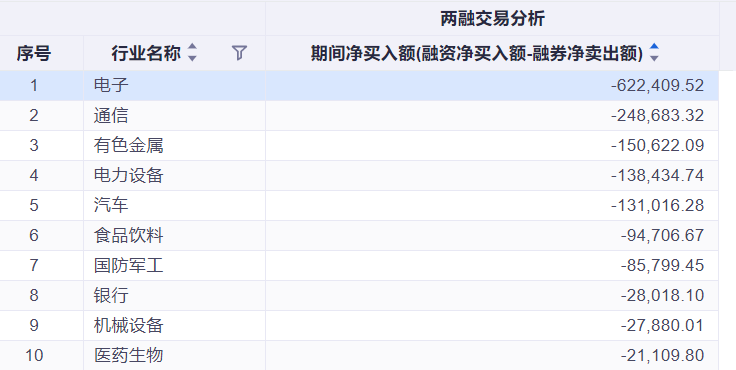The width and height of the screenshot is (736, 370).
Task: Click the value -27,880.01
Action: click(x=662, y=325)
